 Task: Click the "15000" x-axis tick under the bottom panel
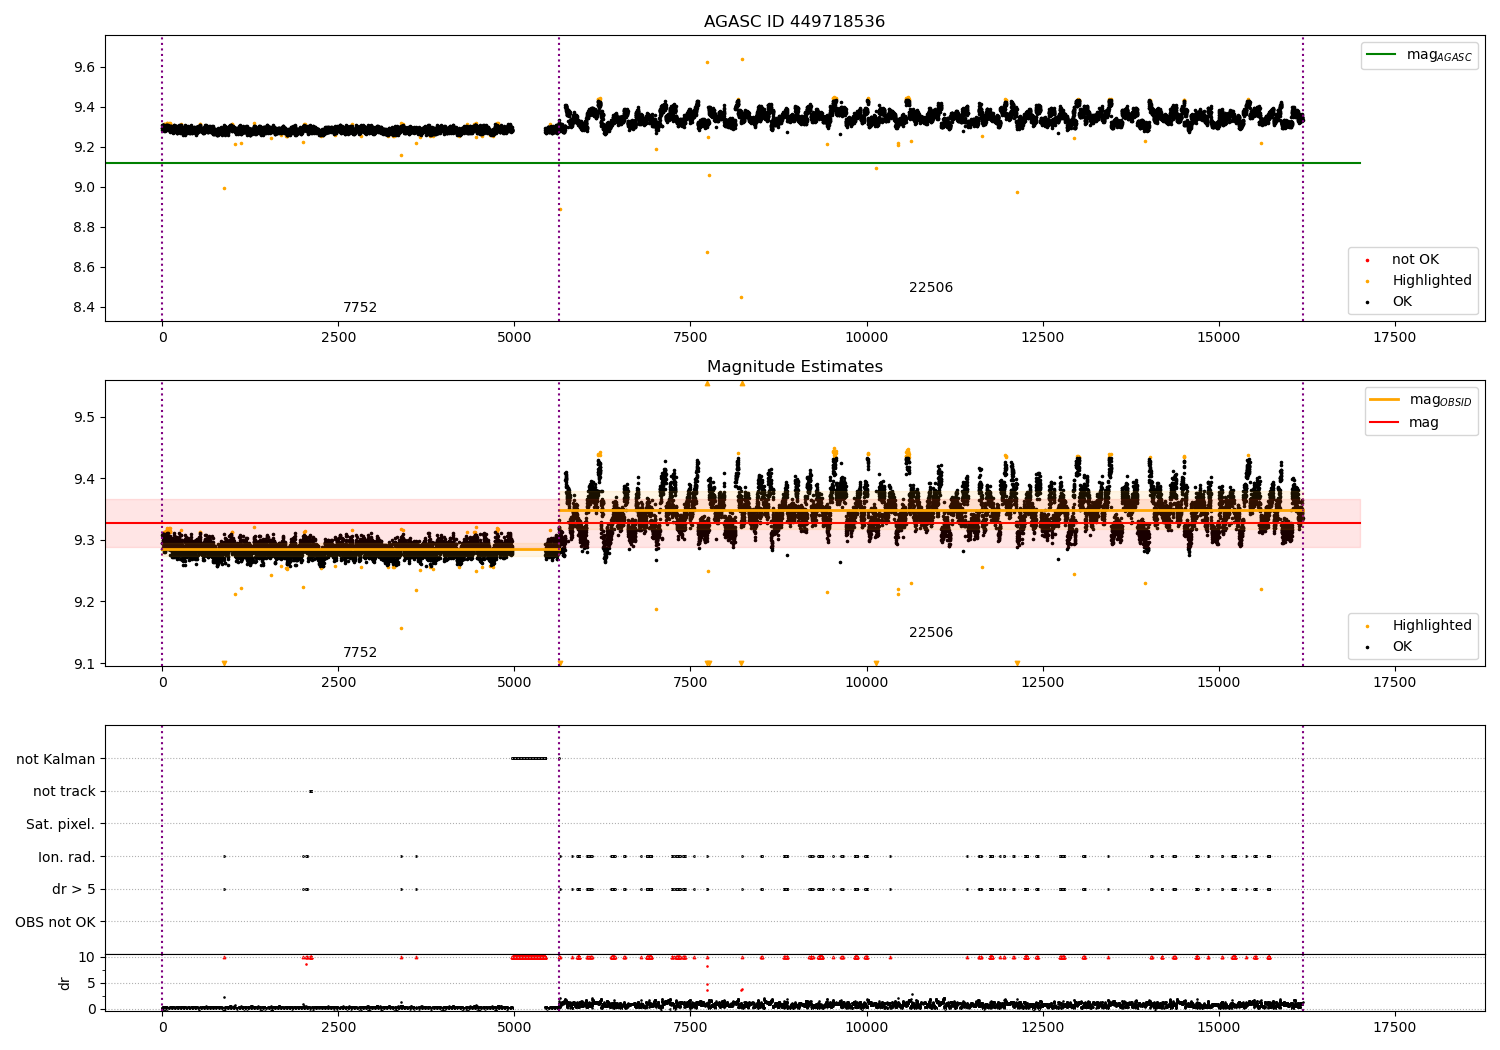tap(1218, 1028)
